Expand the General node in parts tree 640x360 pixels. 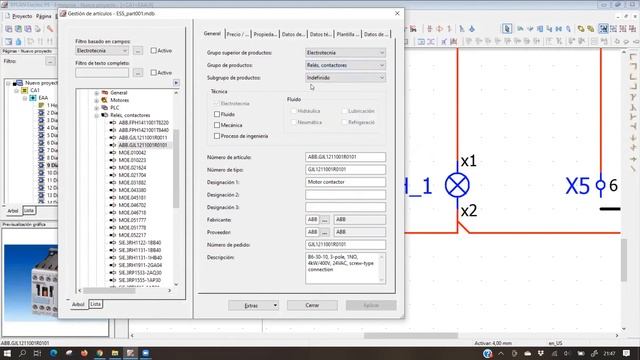point(97,93)
